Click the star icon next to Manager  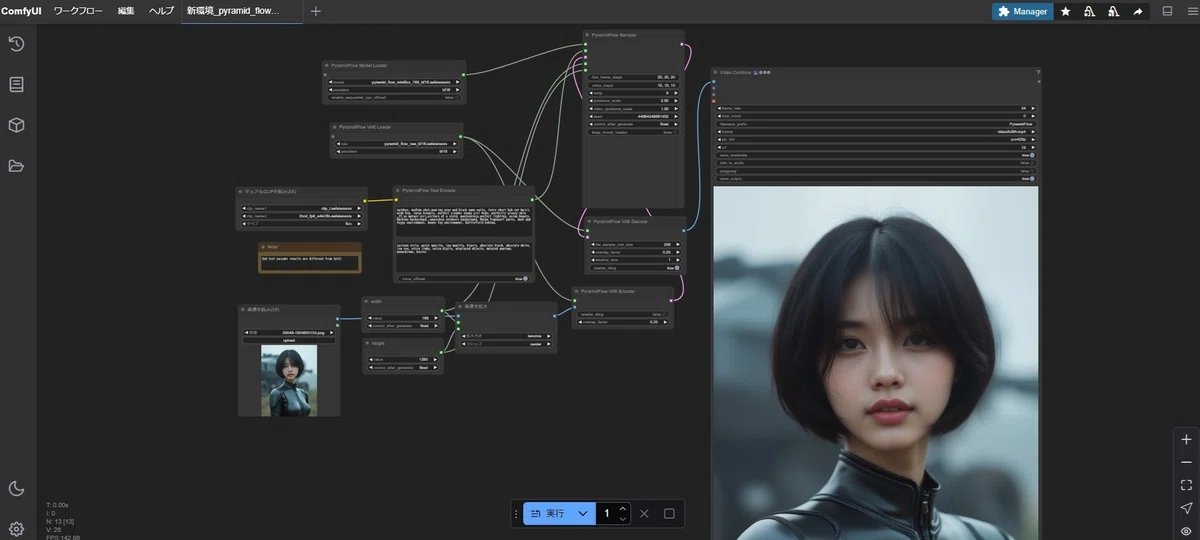[x=1066, y=11]
